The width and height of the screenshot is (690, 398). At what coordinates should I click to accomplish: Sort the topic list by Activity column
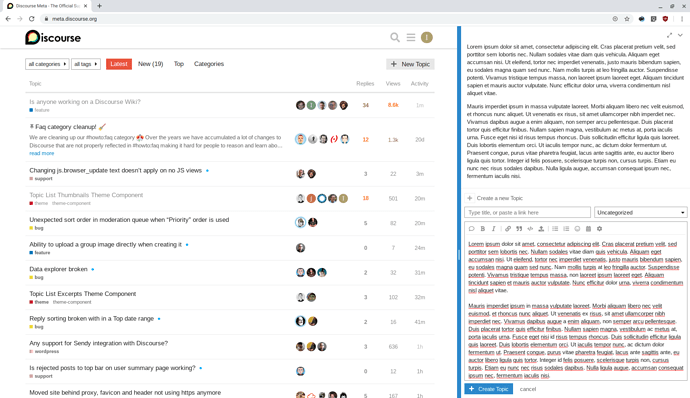(x=419, y=84)
